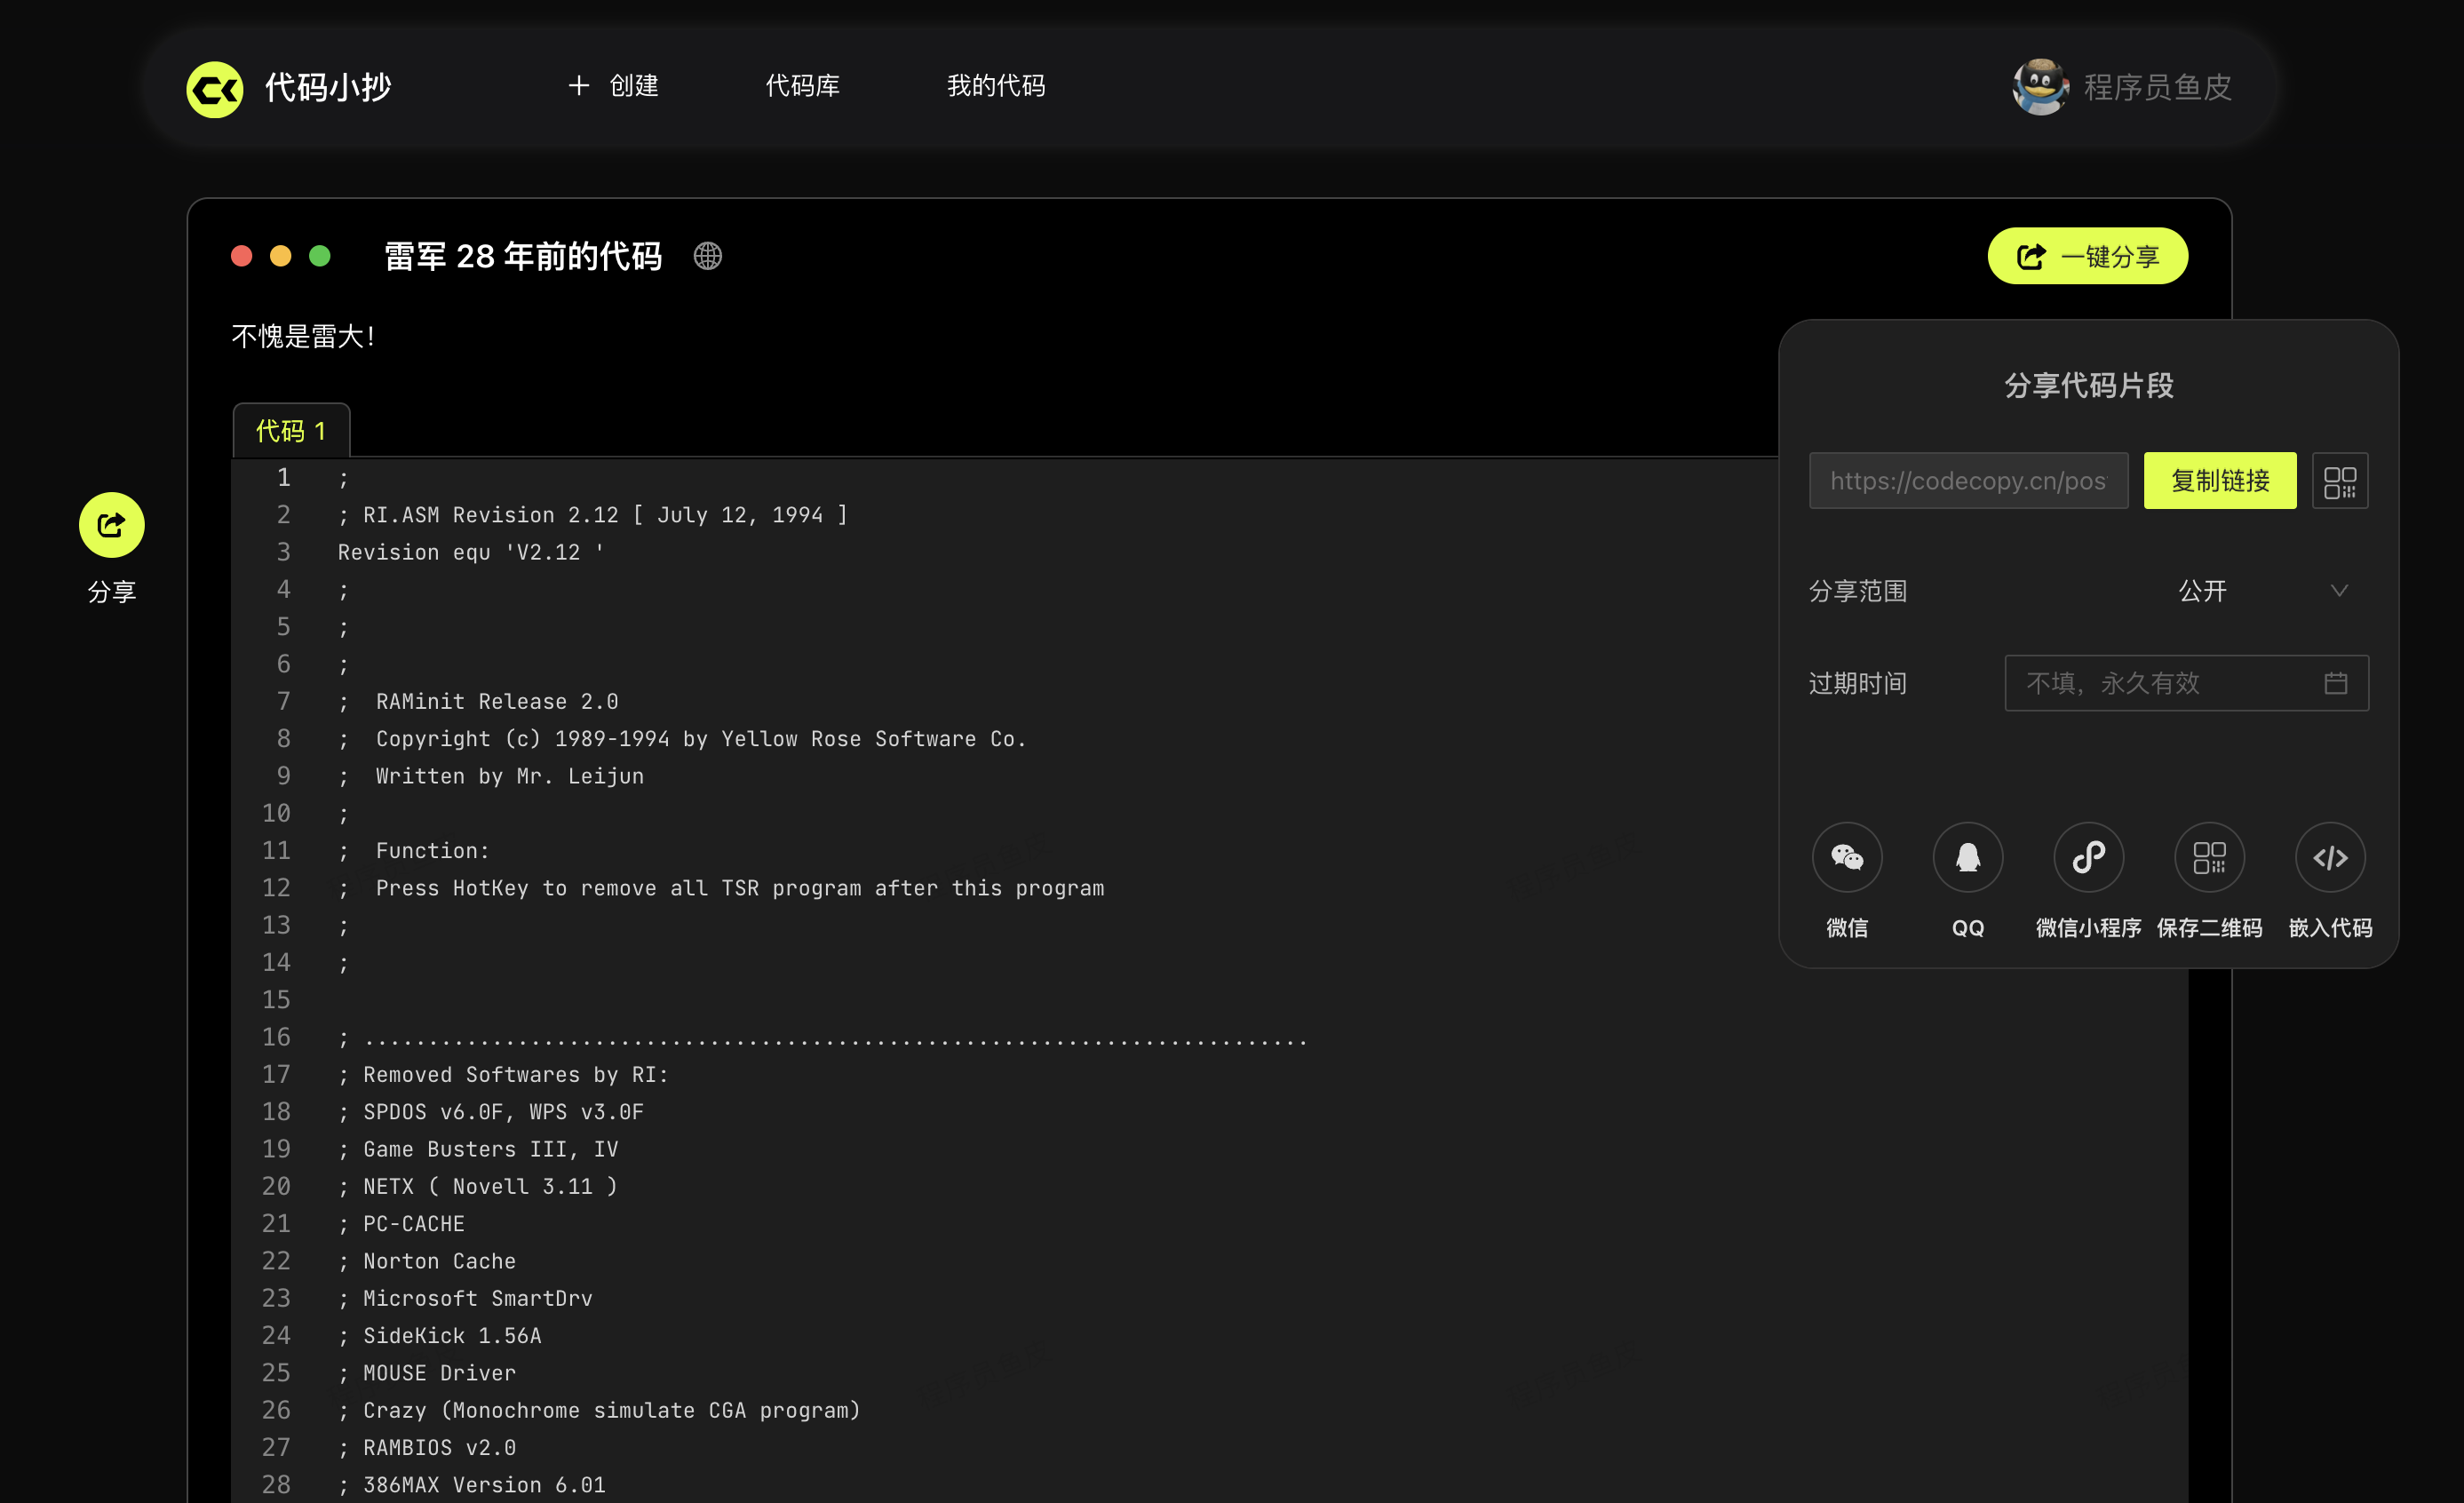Click the share link URL field
Viewport: 2464px width, 1503px height.
(1967, 481)
